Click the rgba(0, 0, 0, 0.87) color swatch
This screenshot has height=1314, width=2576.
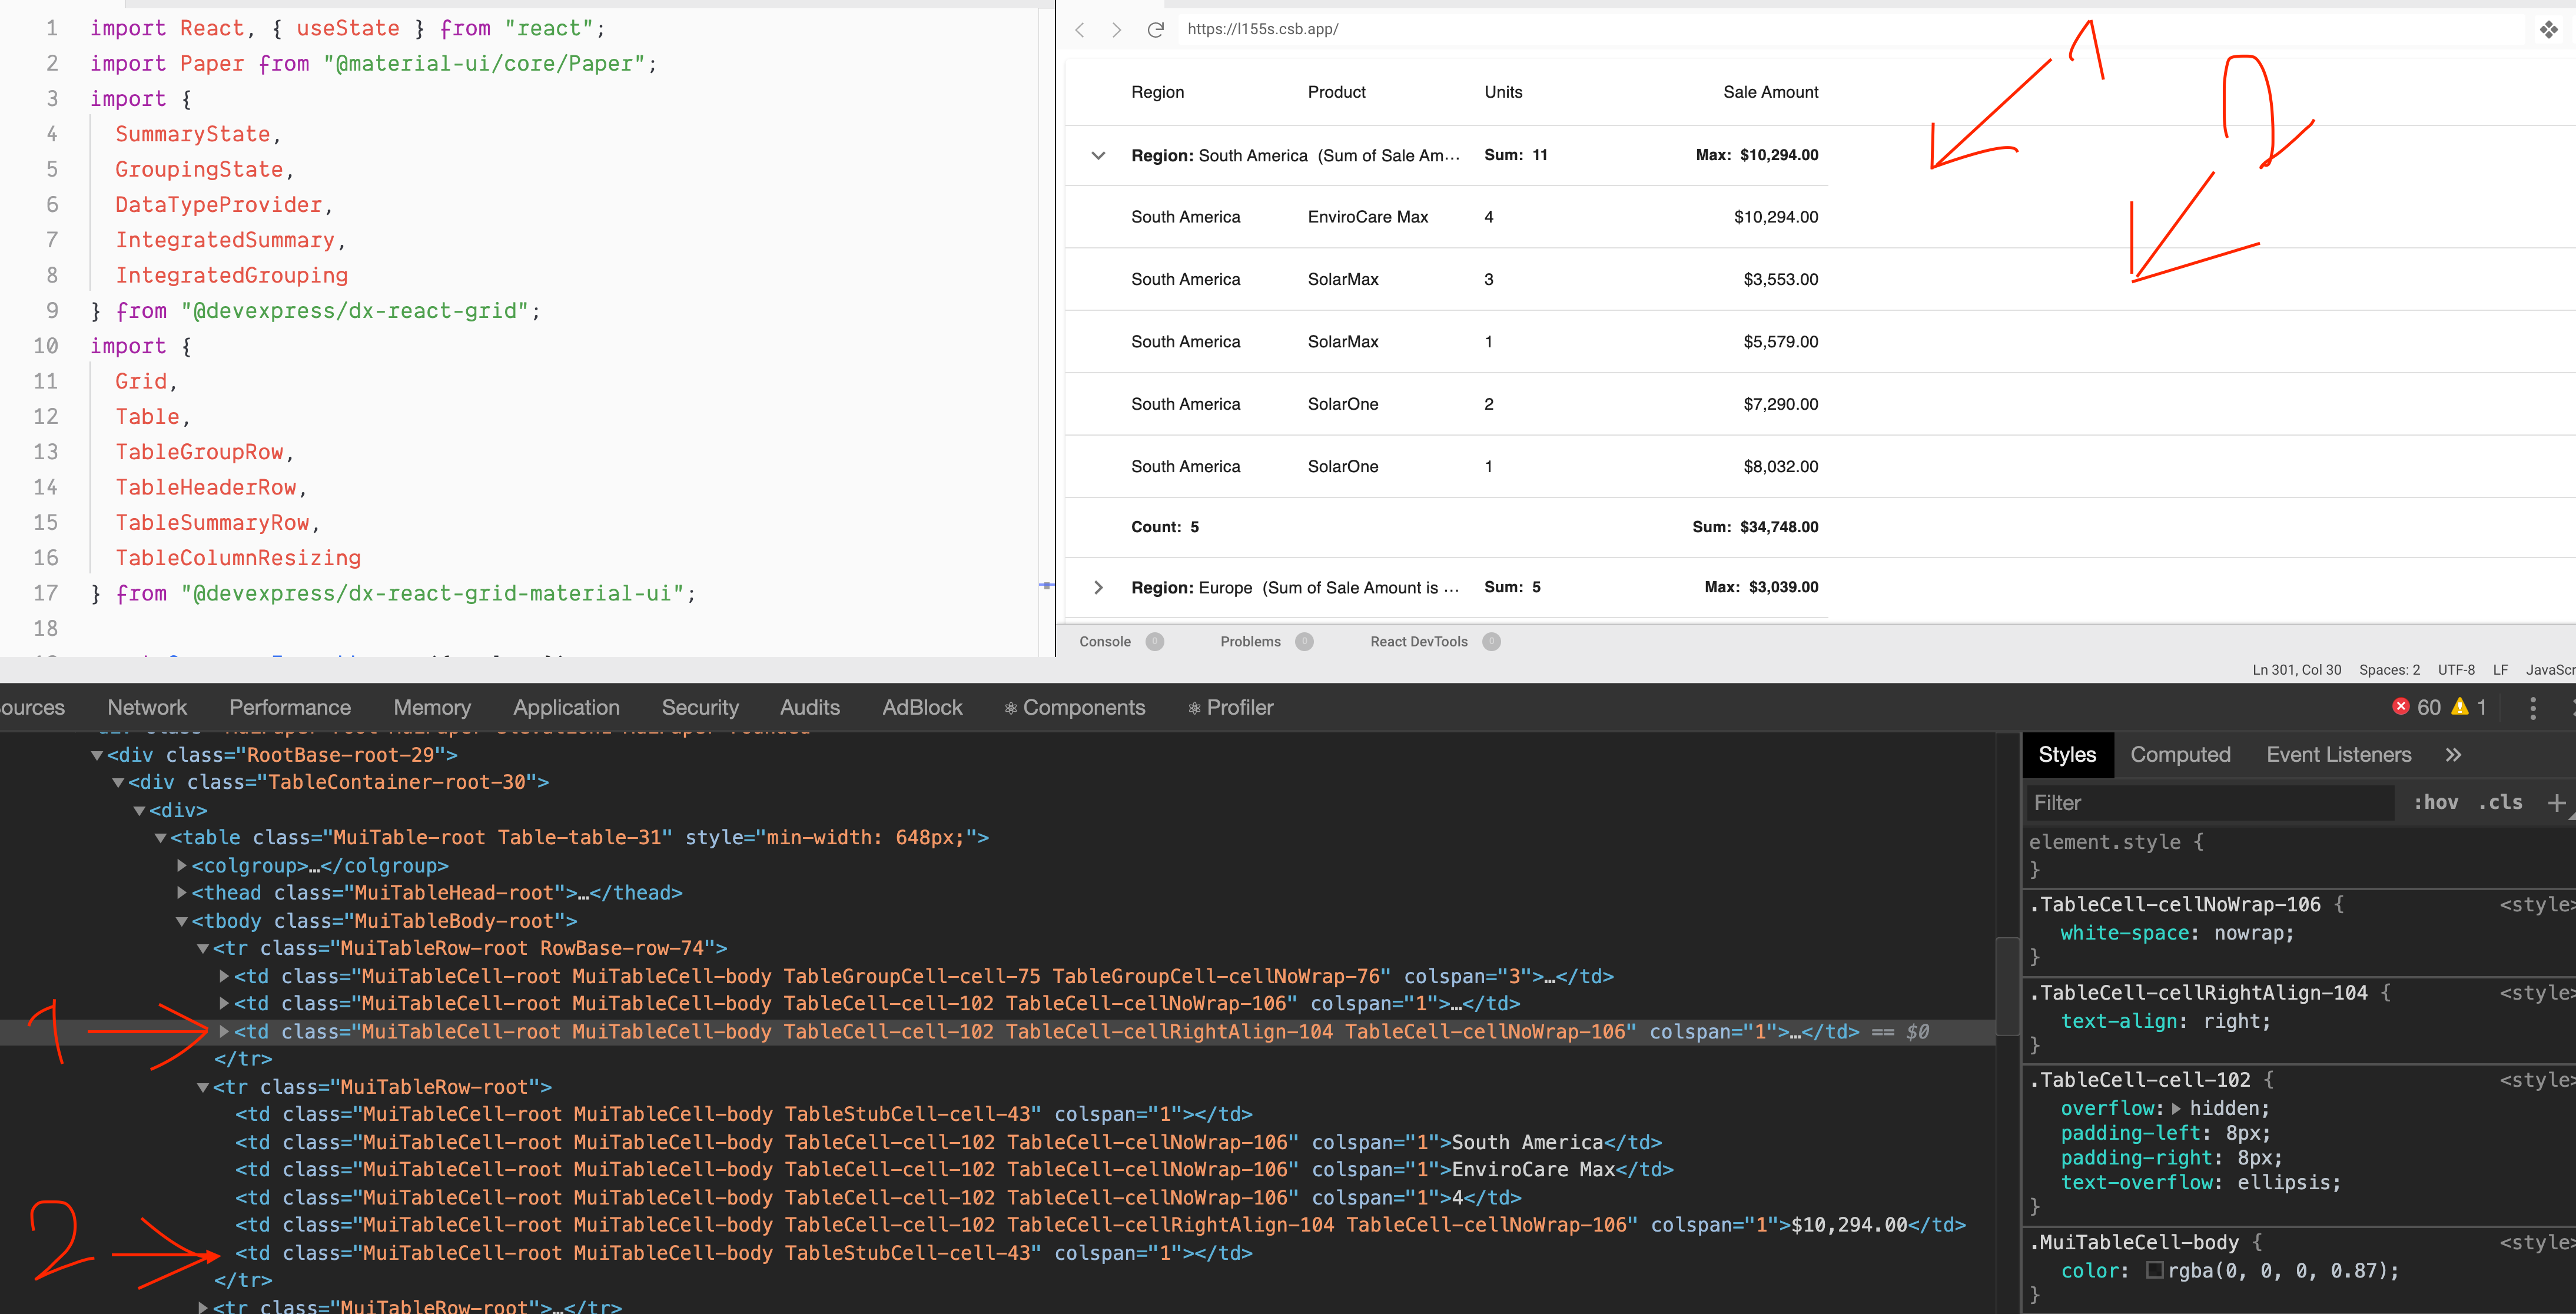pos(2156,1270)
